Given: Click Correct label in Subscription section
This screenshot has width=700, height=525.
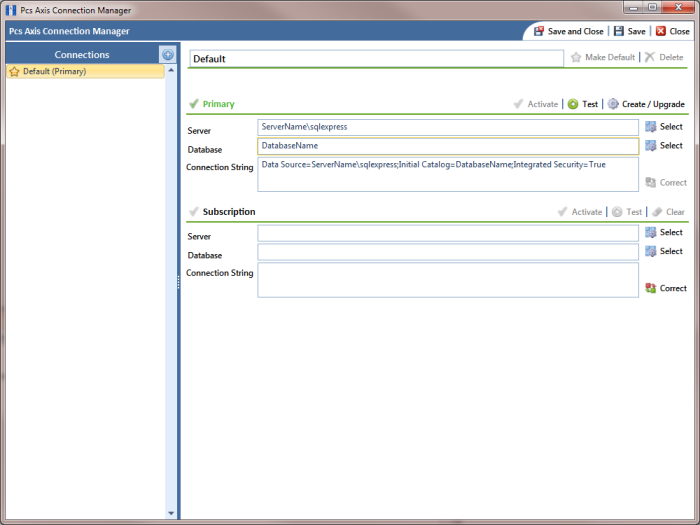Looking at the screenshot, I should [x=673, y=288].
